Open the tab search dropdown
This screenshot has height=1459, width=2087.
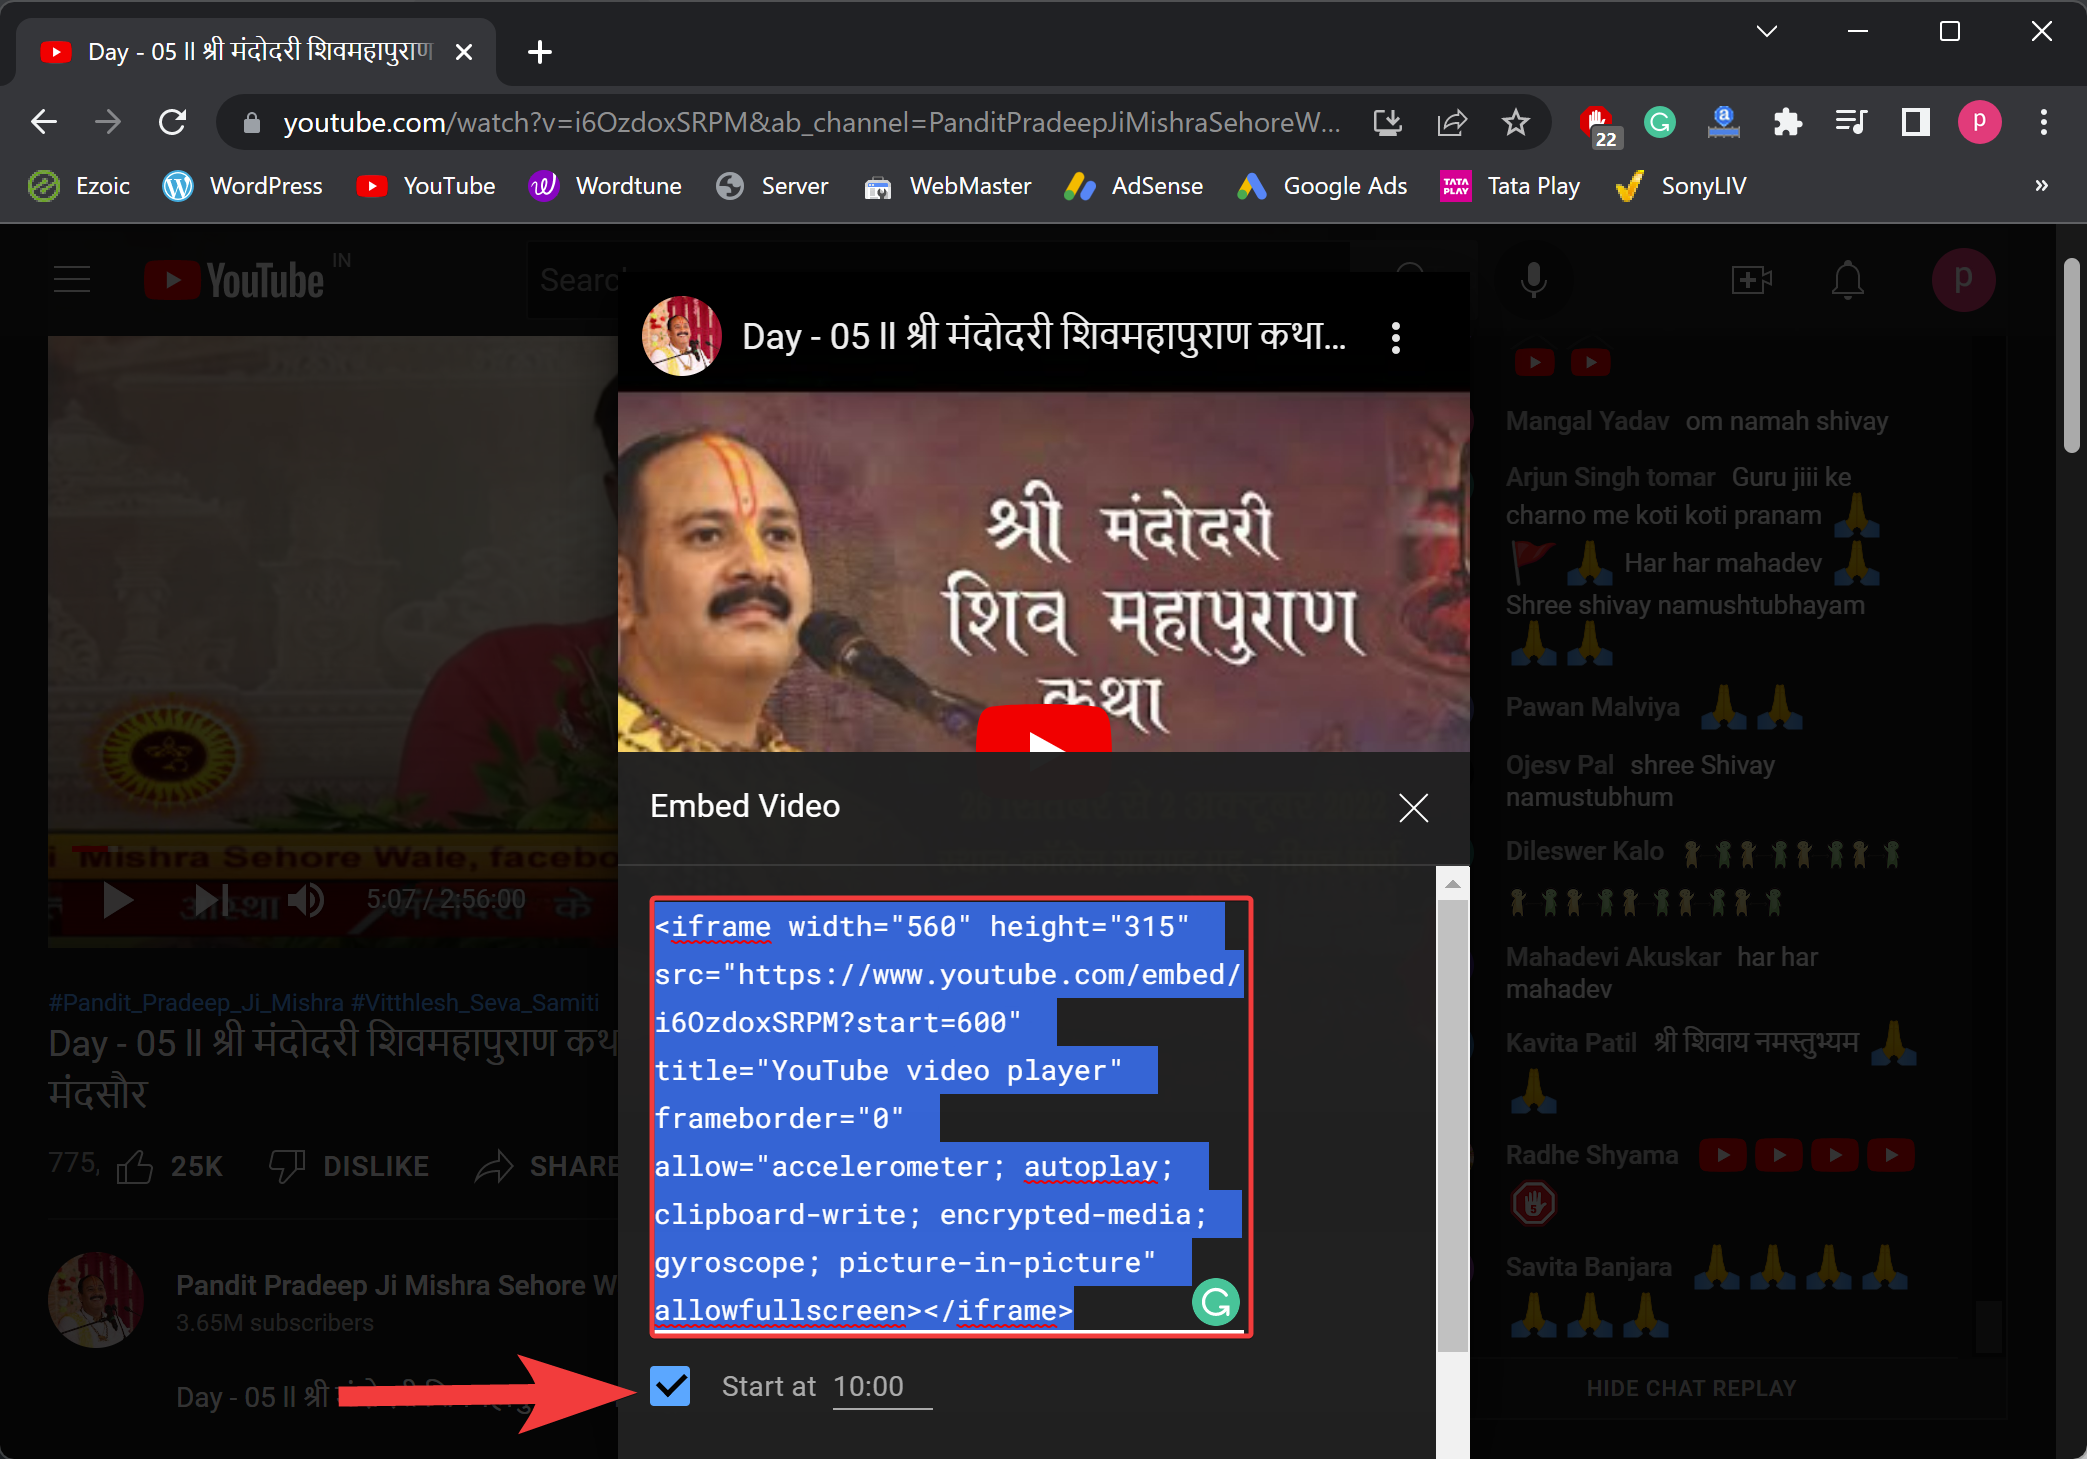pos(1767,31)
